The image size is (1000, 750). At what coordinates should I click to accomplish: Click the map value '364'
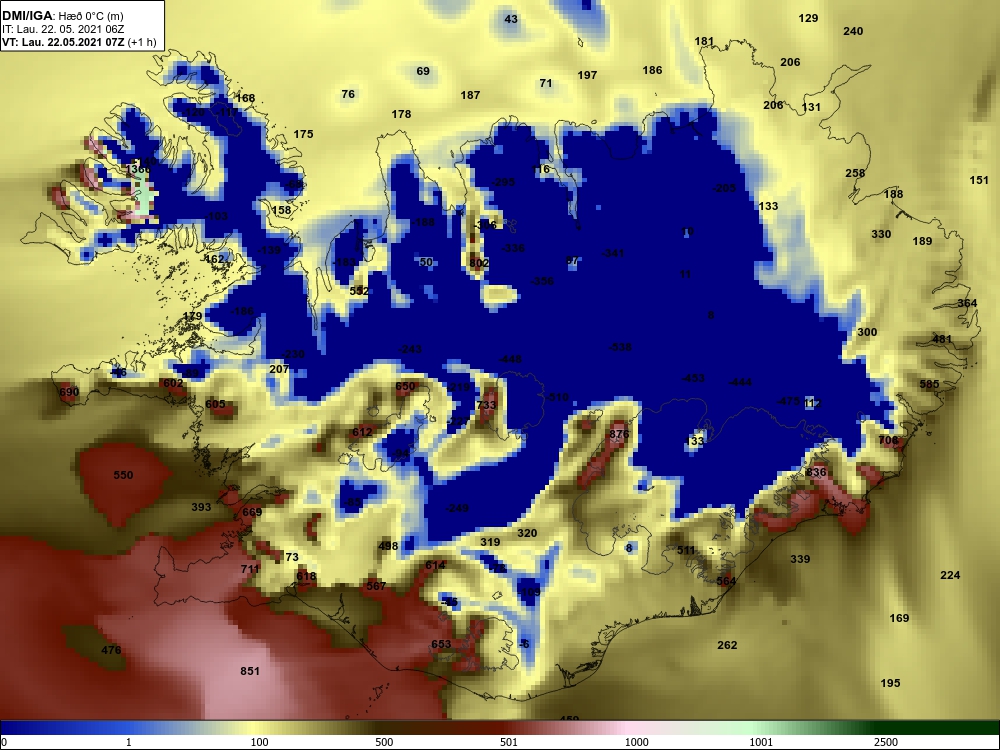click(x=967, y=303)
